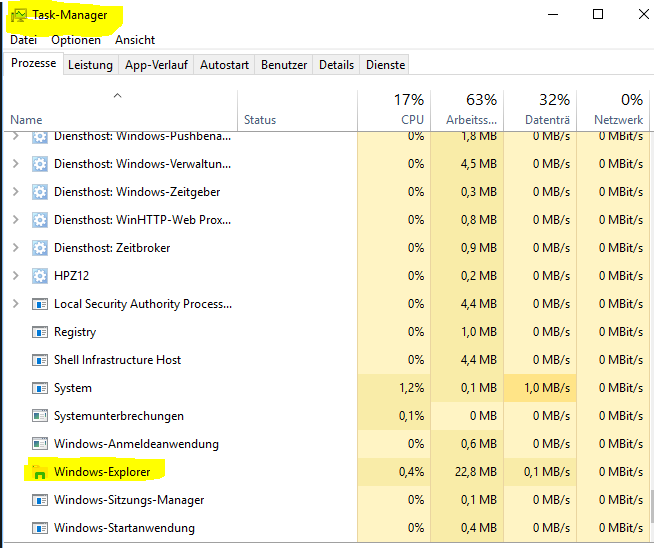Select the Registry process name
This screenshot has width=654, height=548.
tap(75, 332)
